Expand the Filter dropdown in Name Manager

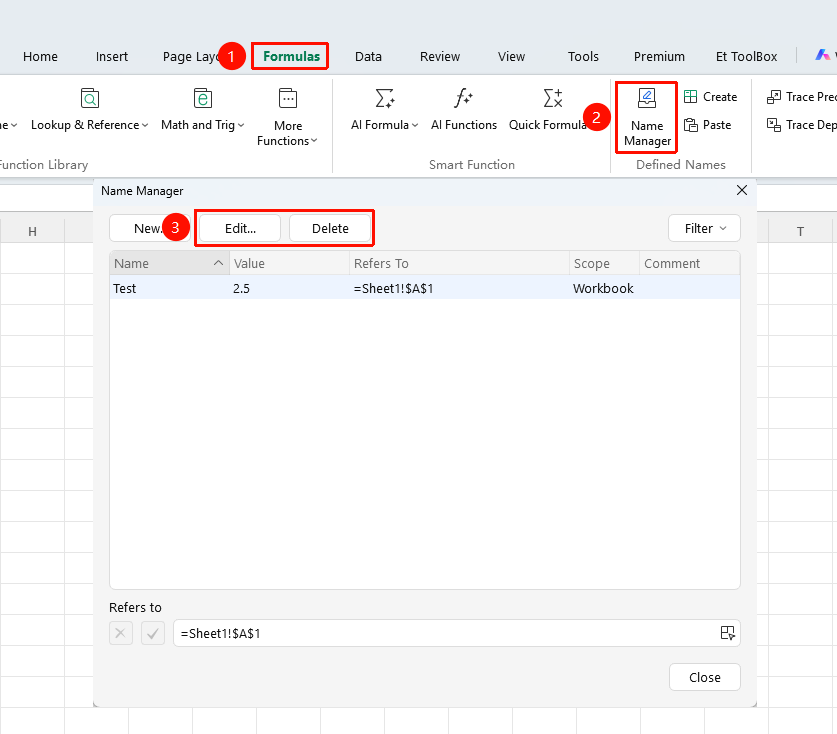coord(704,228)
